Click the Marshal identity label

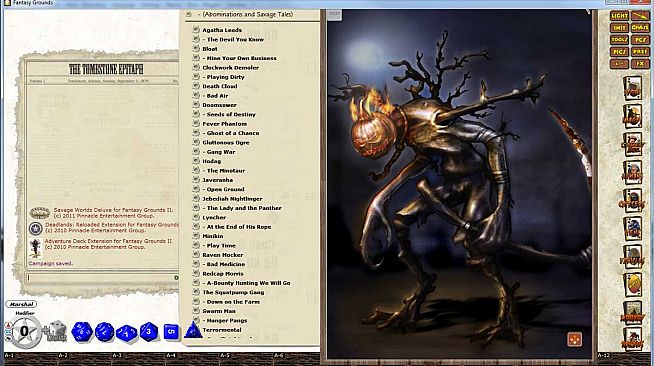click(x=21, y=304)
